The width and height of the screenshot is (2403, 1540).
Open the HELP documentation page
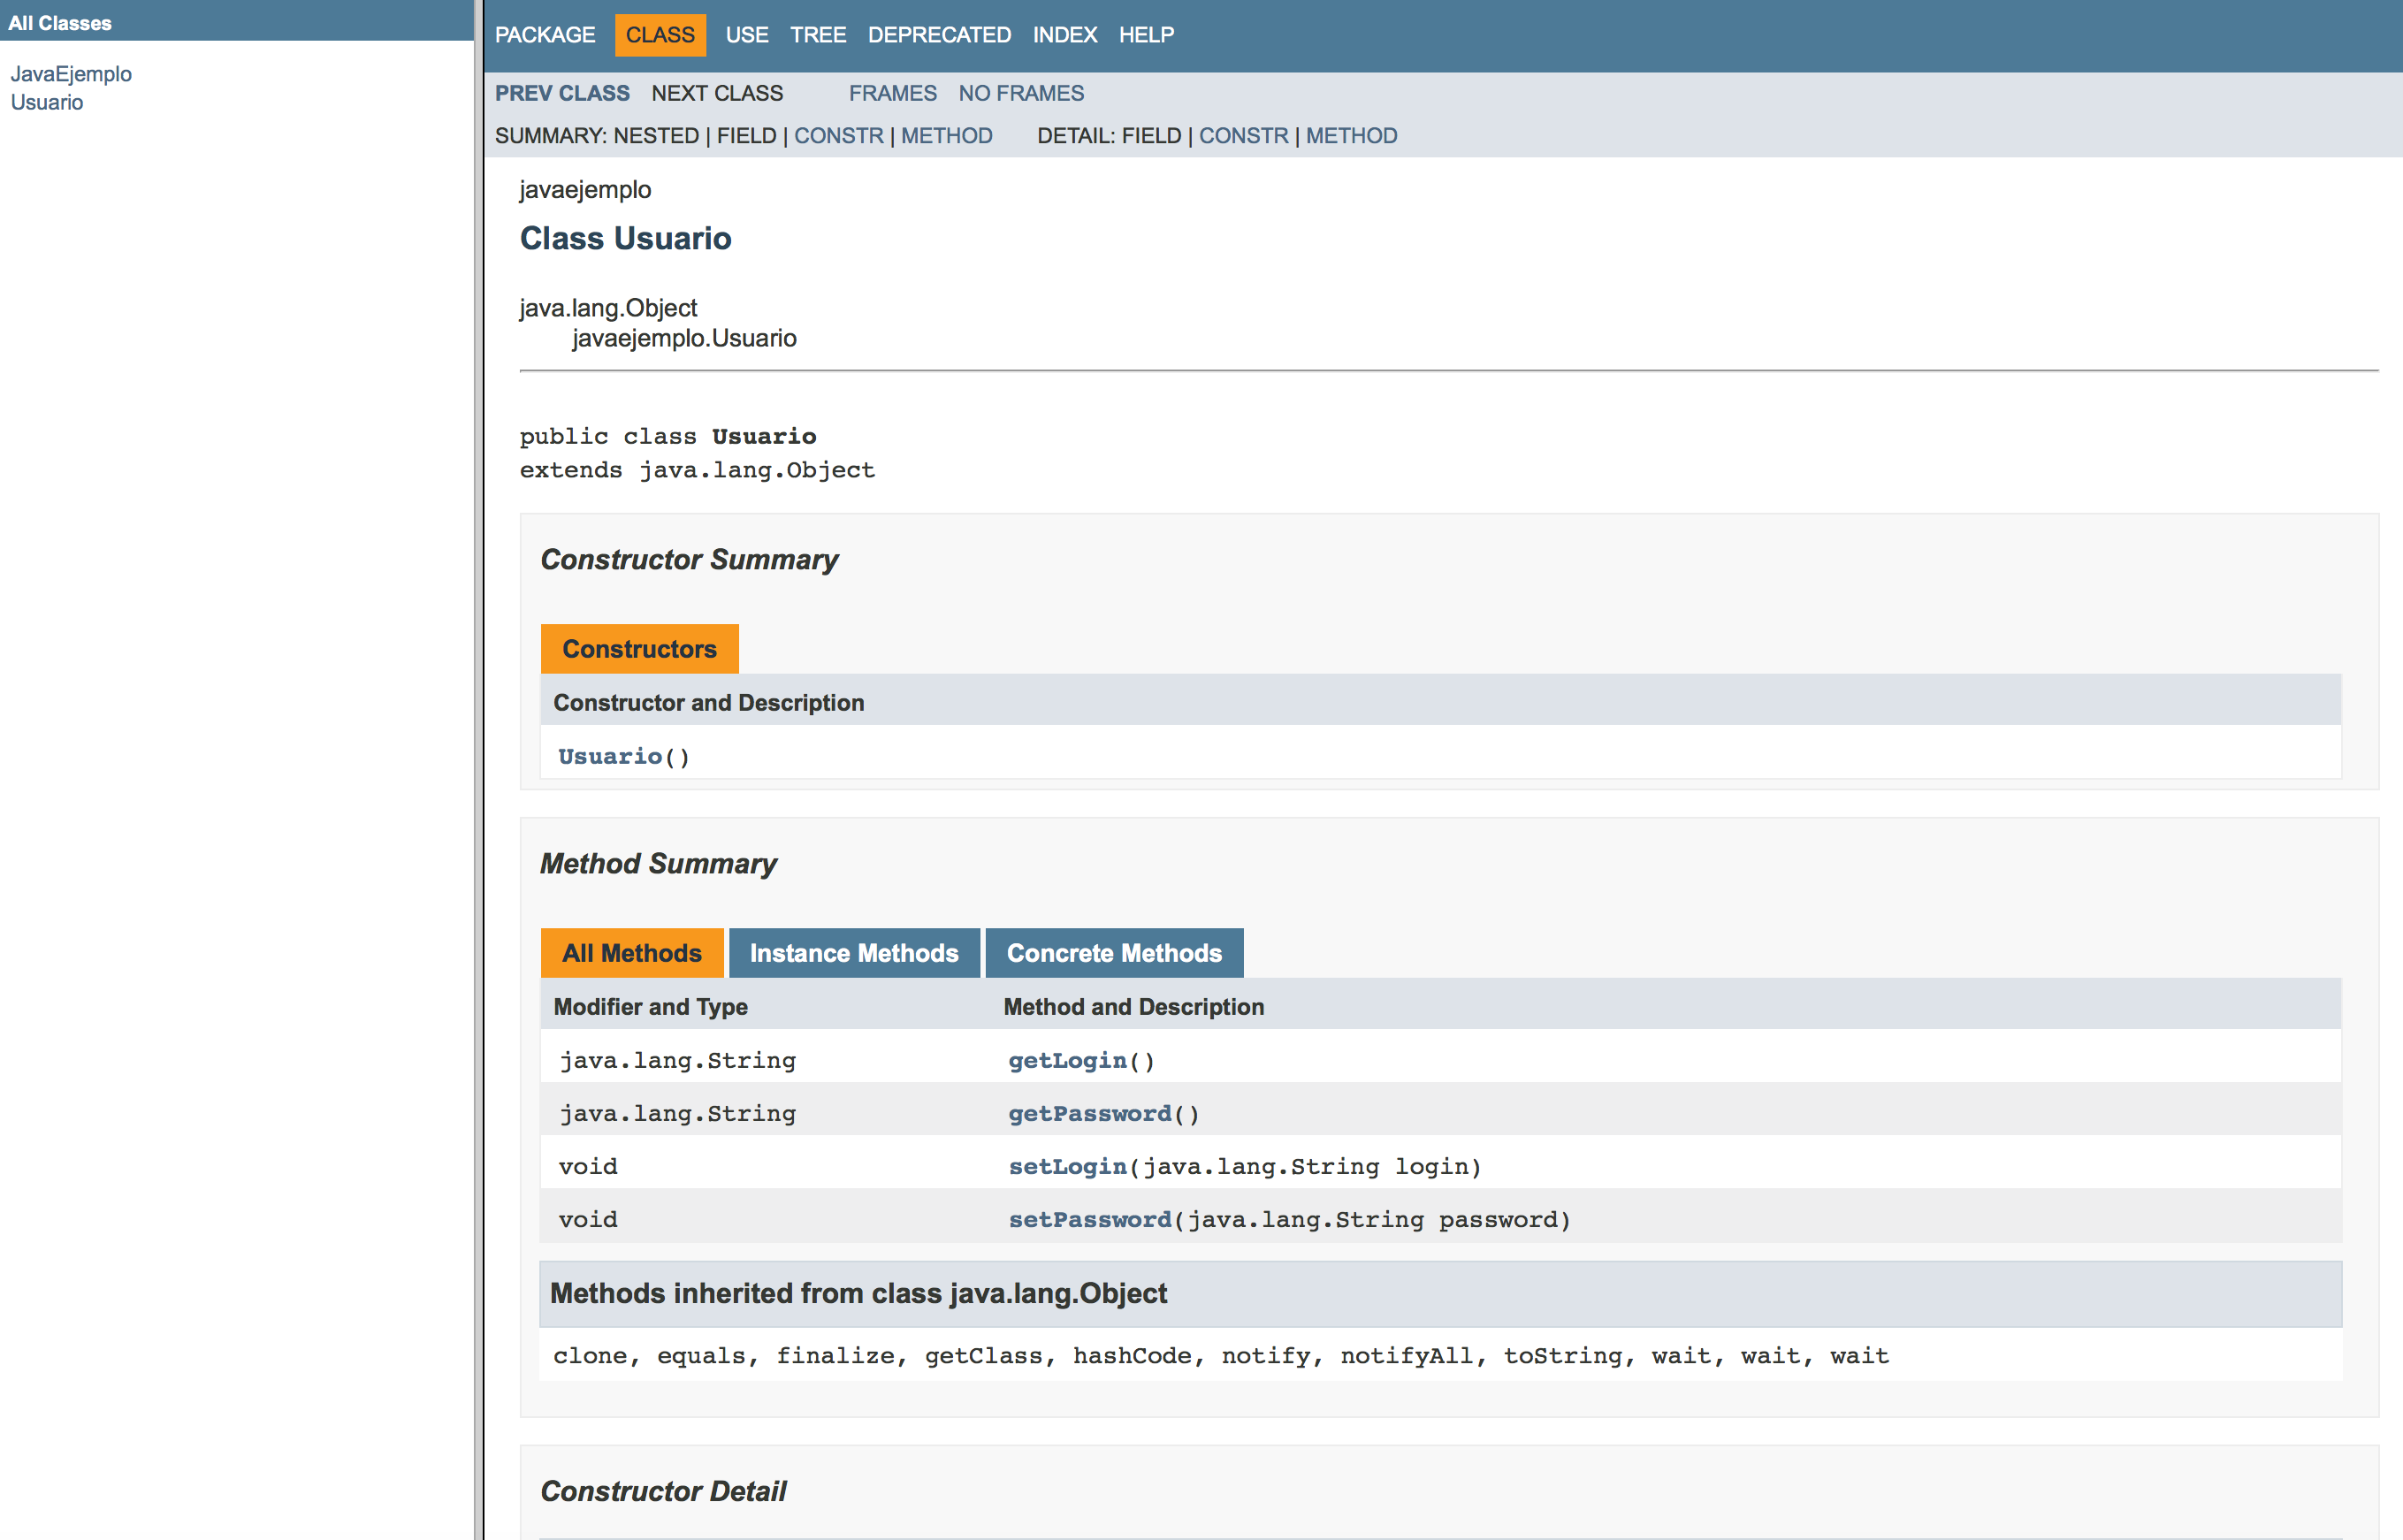pos(1146,34)
